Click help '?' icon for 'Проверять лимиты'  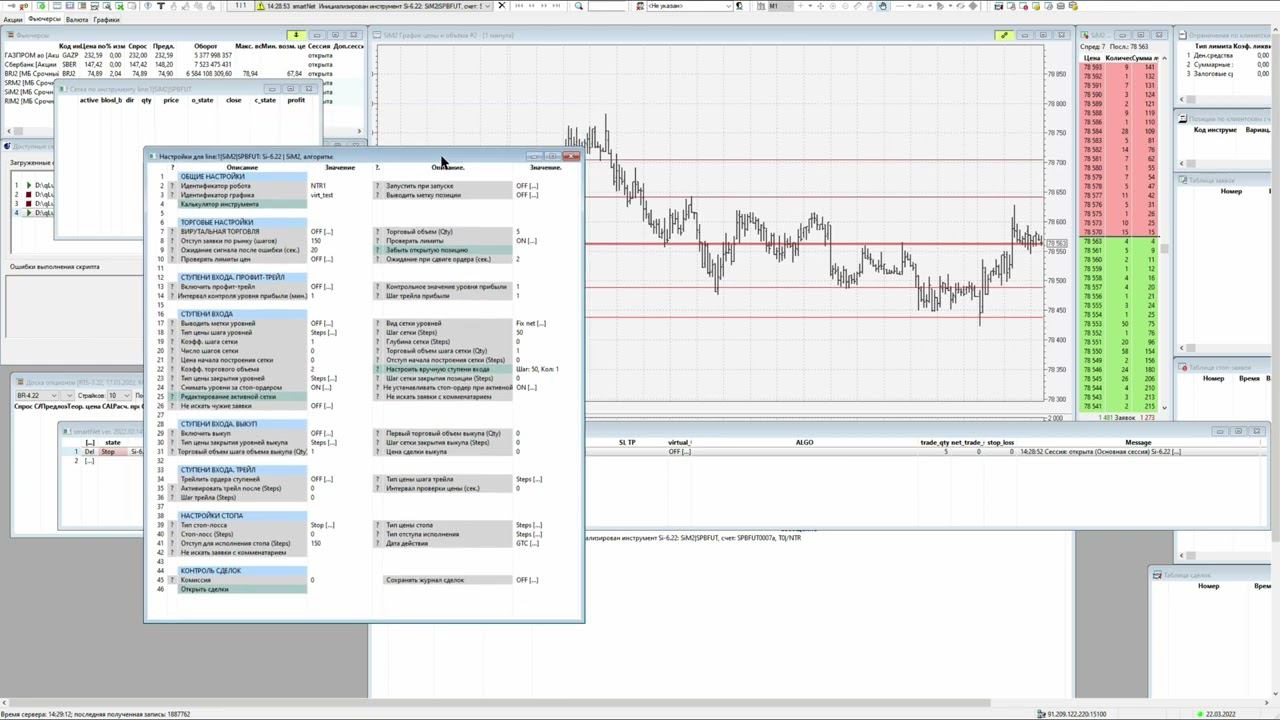click(x=377, y=241)
